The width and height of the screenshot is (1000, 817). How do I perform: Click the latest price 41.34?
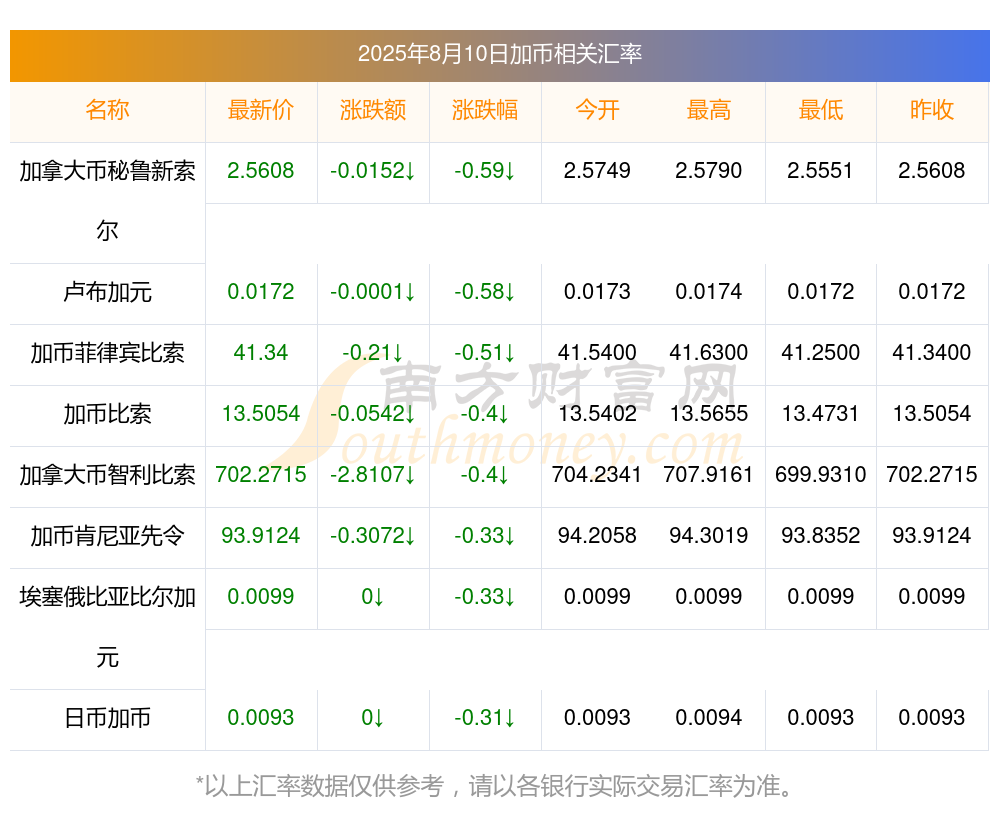click(261, 352)
